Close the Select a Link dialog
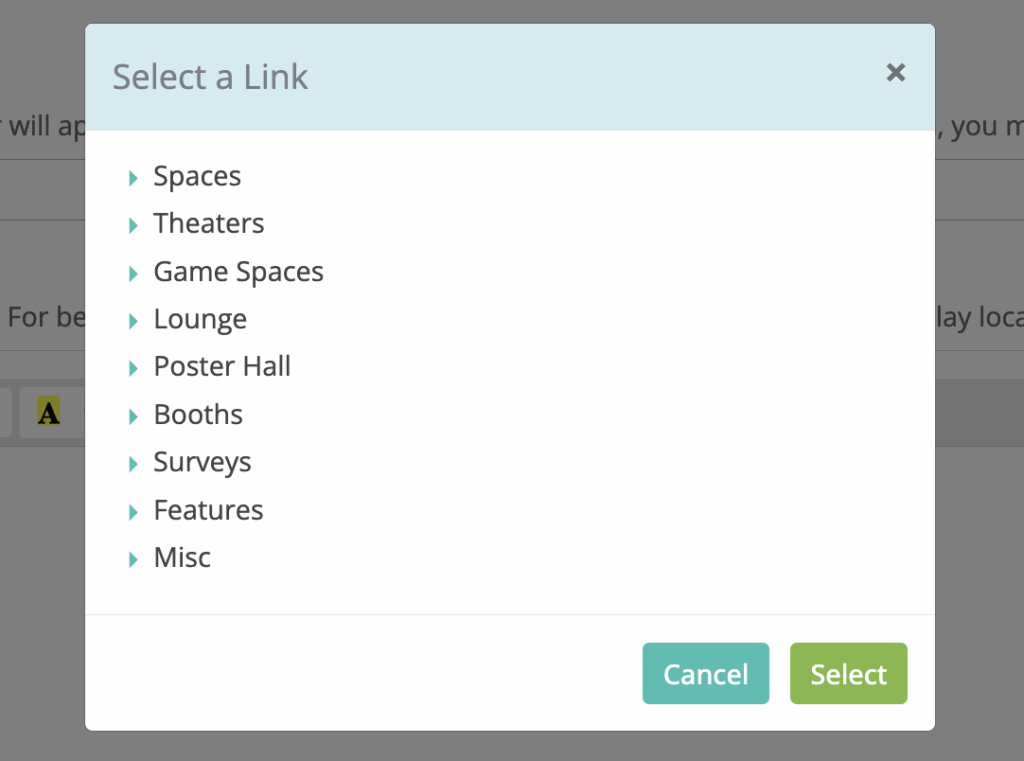 (896, 72)
